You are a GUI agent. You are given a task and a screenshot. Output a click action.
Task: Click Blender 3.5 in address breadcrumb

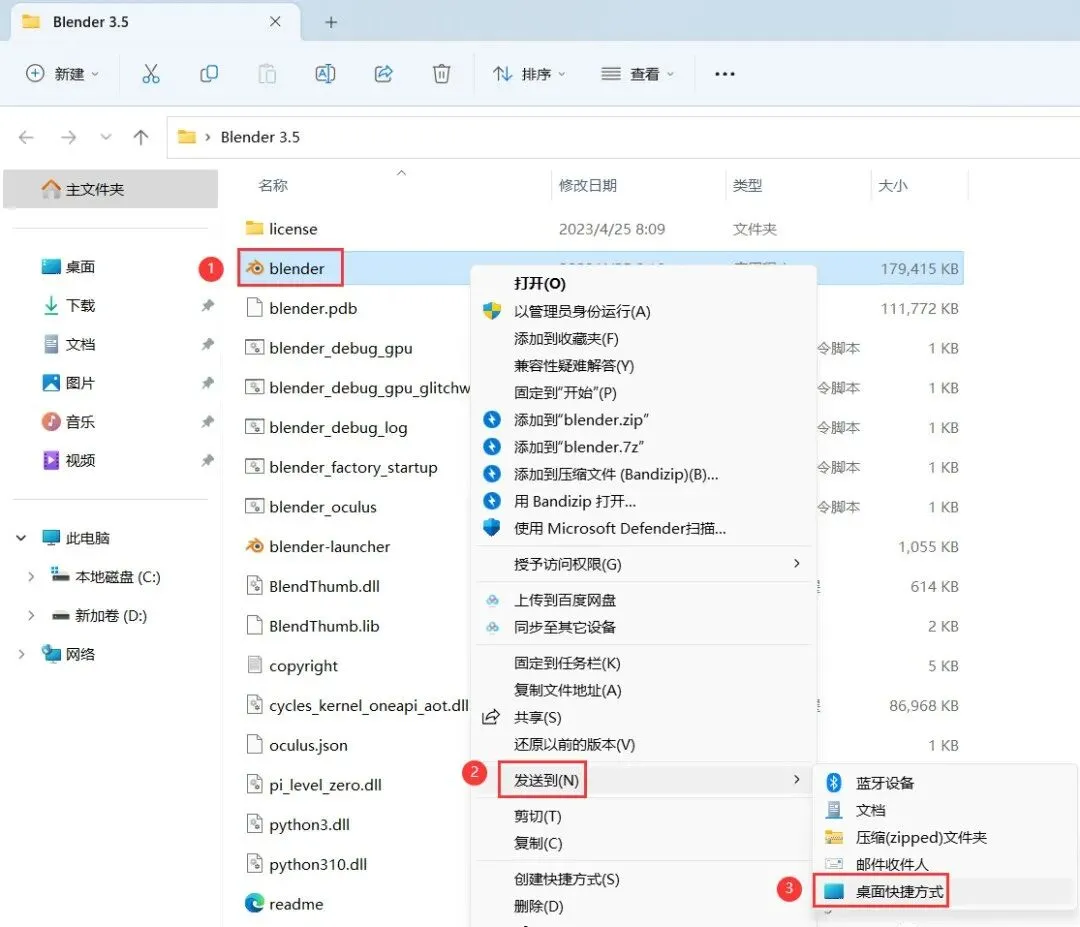tap(260, 137)
